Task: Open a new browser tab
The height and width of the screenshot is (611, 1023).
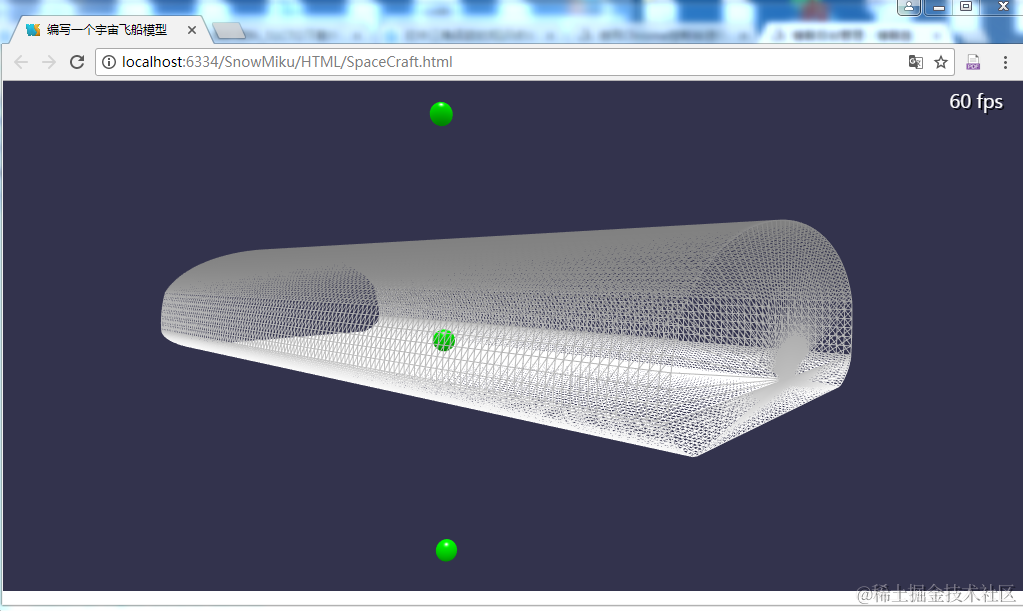Action: tap(228, 30)
